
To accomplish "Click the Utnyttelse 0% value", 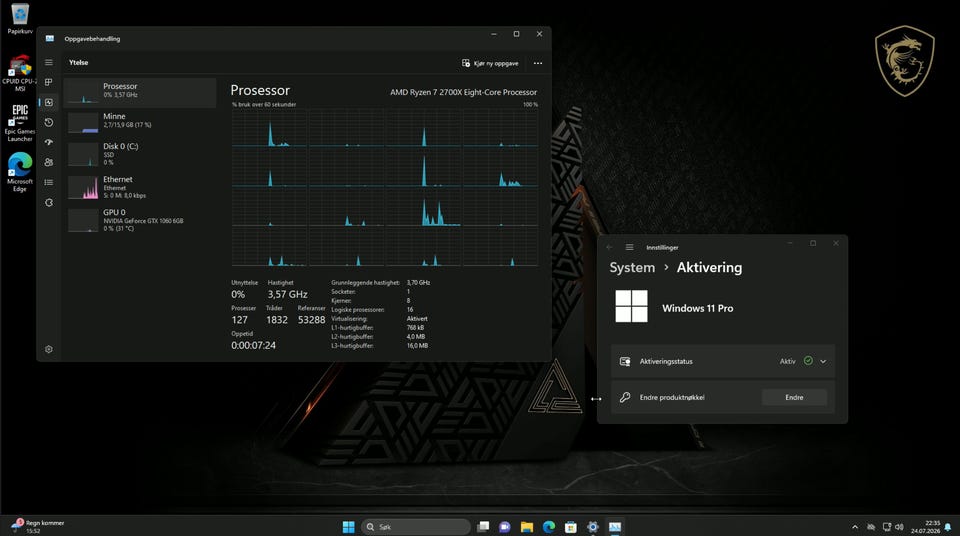I will (x=238, y=295).
